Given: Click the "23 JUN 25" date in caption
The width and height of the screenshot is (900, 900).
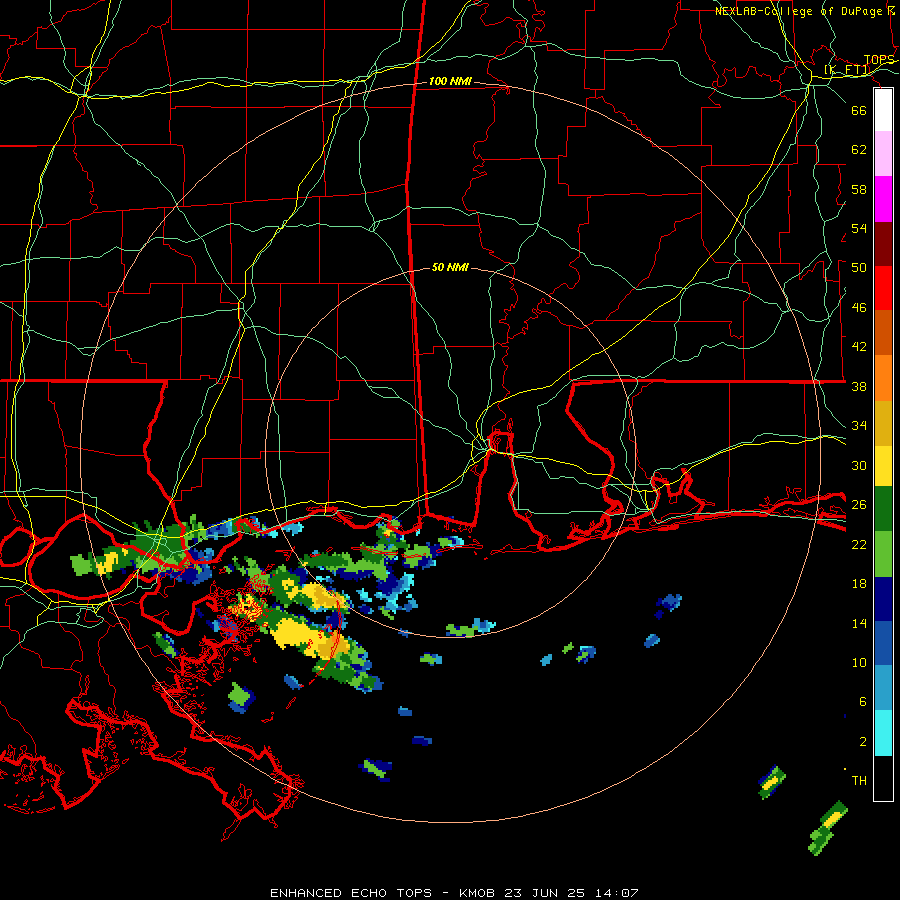Looking at the screenshot, I should click(545, 893).
